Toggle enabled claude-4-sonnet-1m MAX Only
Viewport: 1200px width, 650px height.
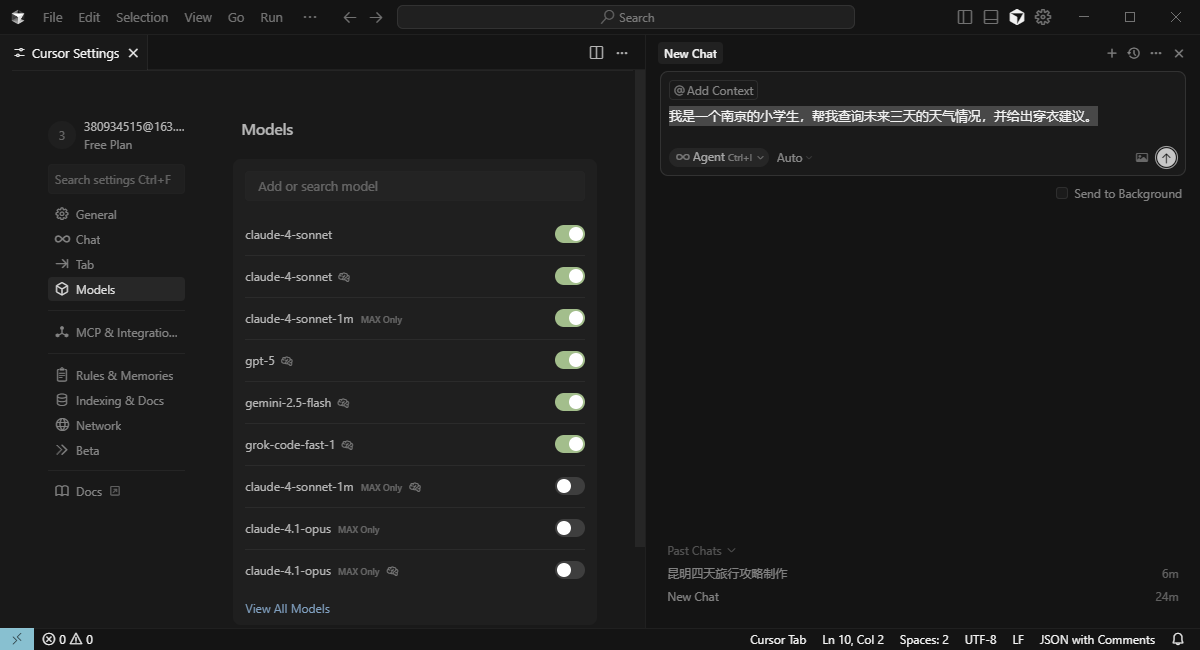[570, 318]
